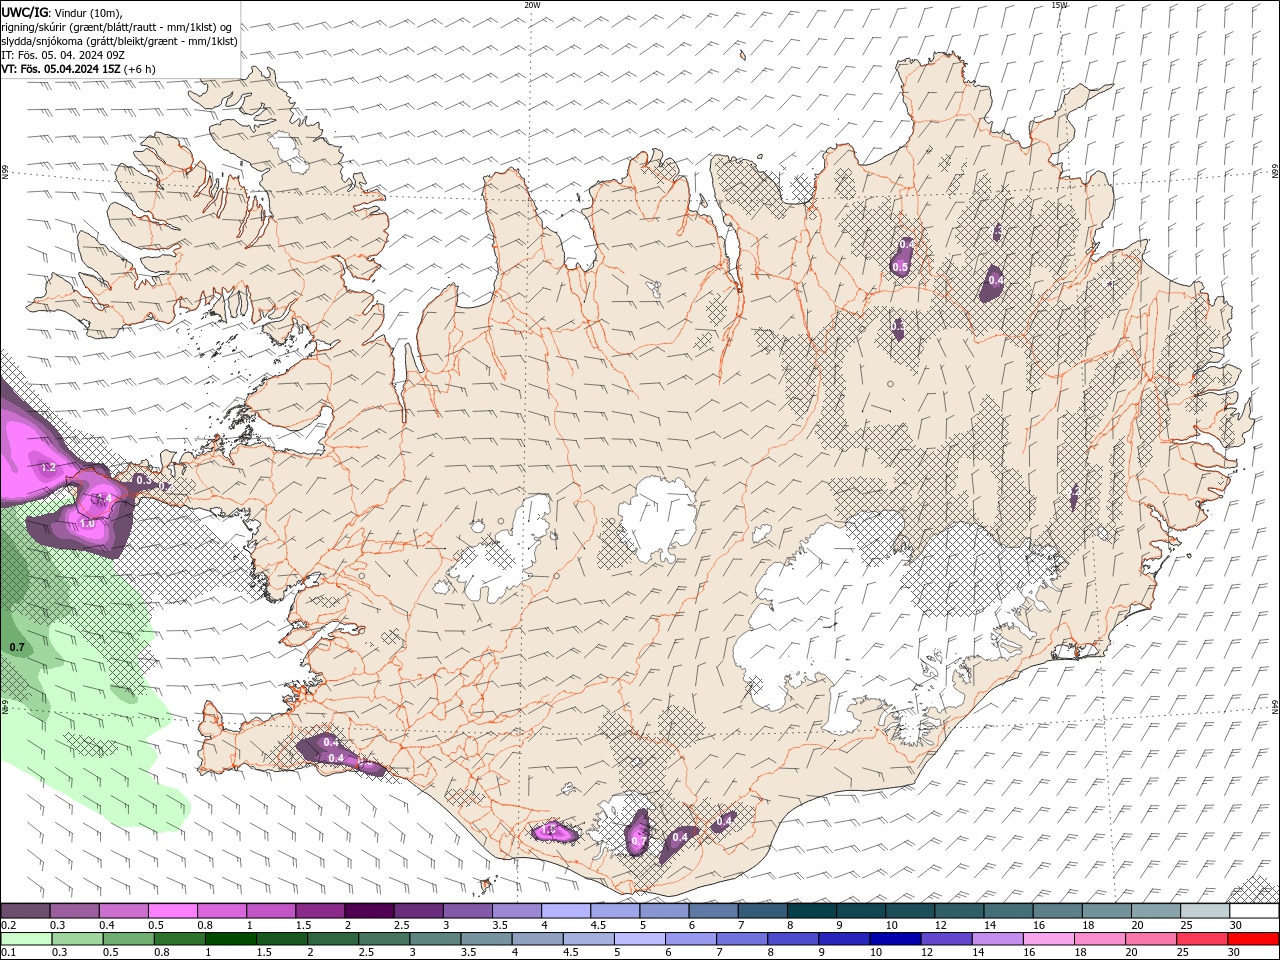Screen dimensions: 1280x960
Task: Click the '0.2' label on the upper legend row
Action: coord(8,925)
